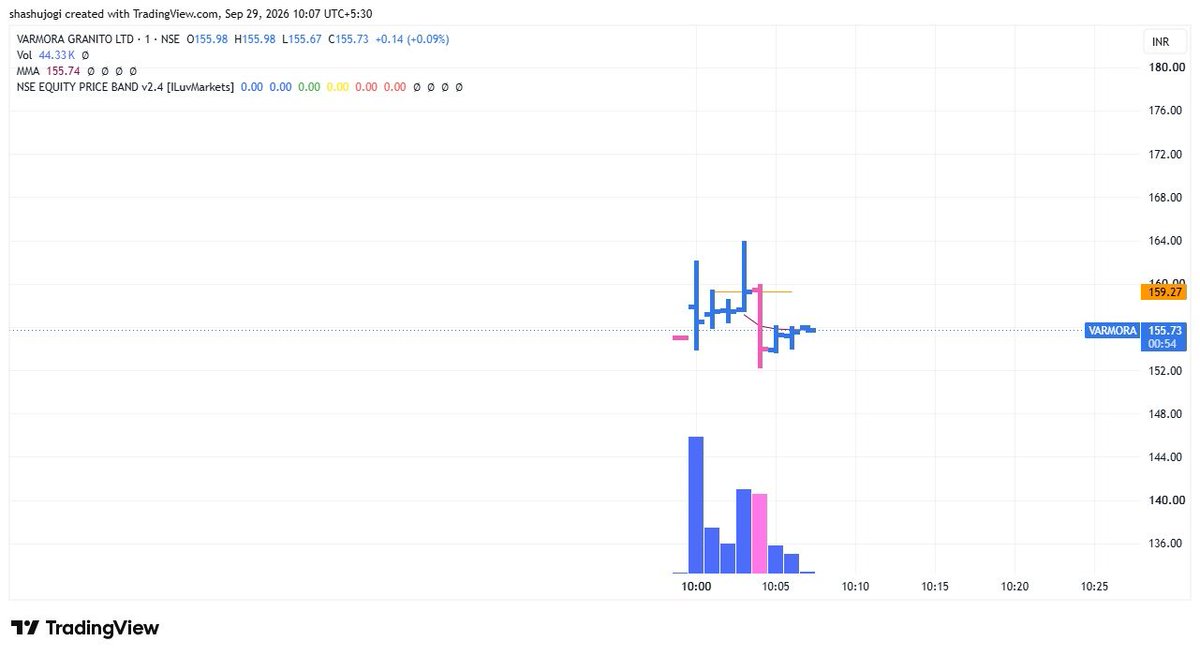This screenshot has width=1200, height=656.
Task: Click the 176.00 price axis label
Action: coord(1166,111)
